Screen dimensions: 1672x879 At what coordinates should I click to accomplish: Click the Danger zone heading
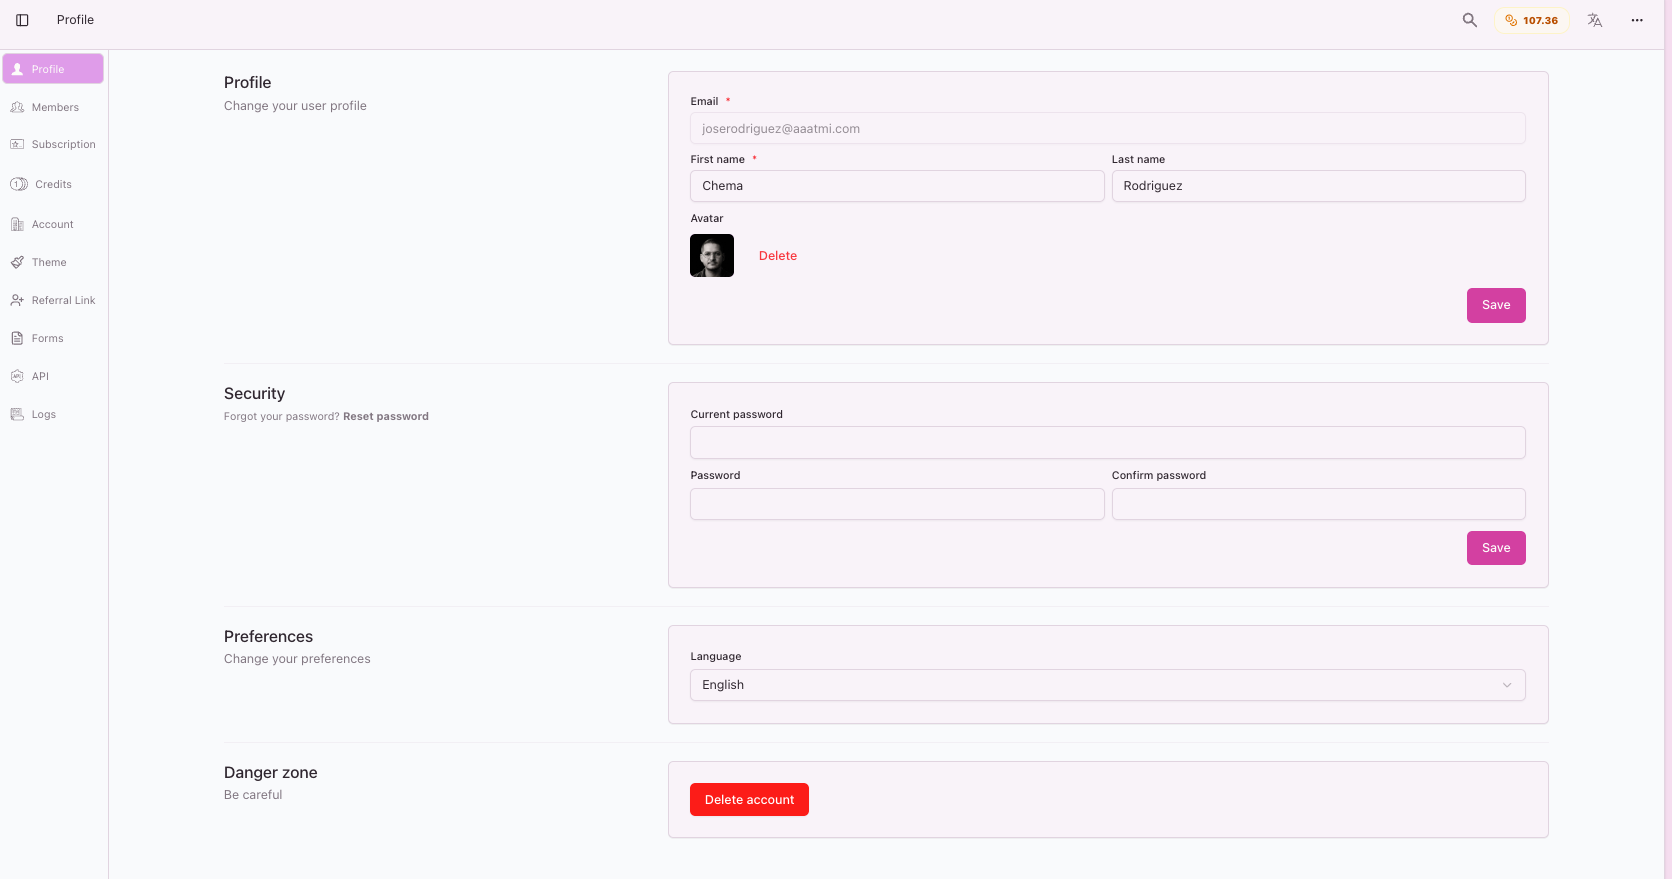click(270, 773)
